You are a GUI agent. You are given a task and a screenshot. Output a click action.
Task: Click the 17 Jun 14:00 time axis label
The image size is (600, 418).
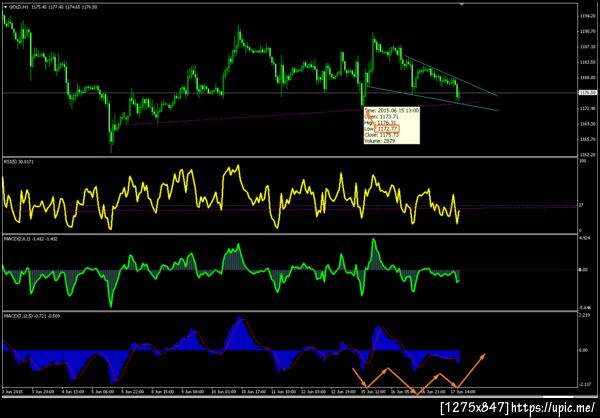click(x=465, y=392)
